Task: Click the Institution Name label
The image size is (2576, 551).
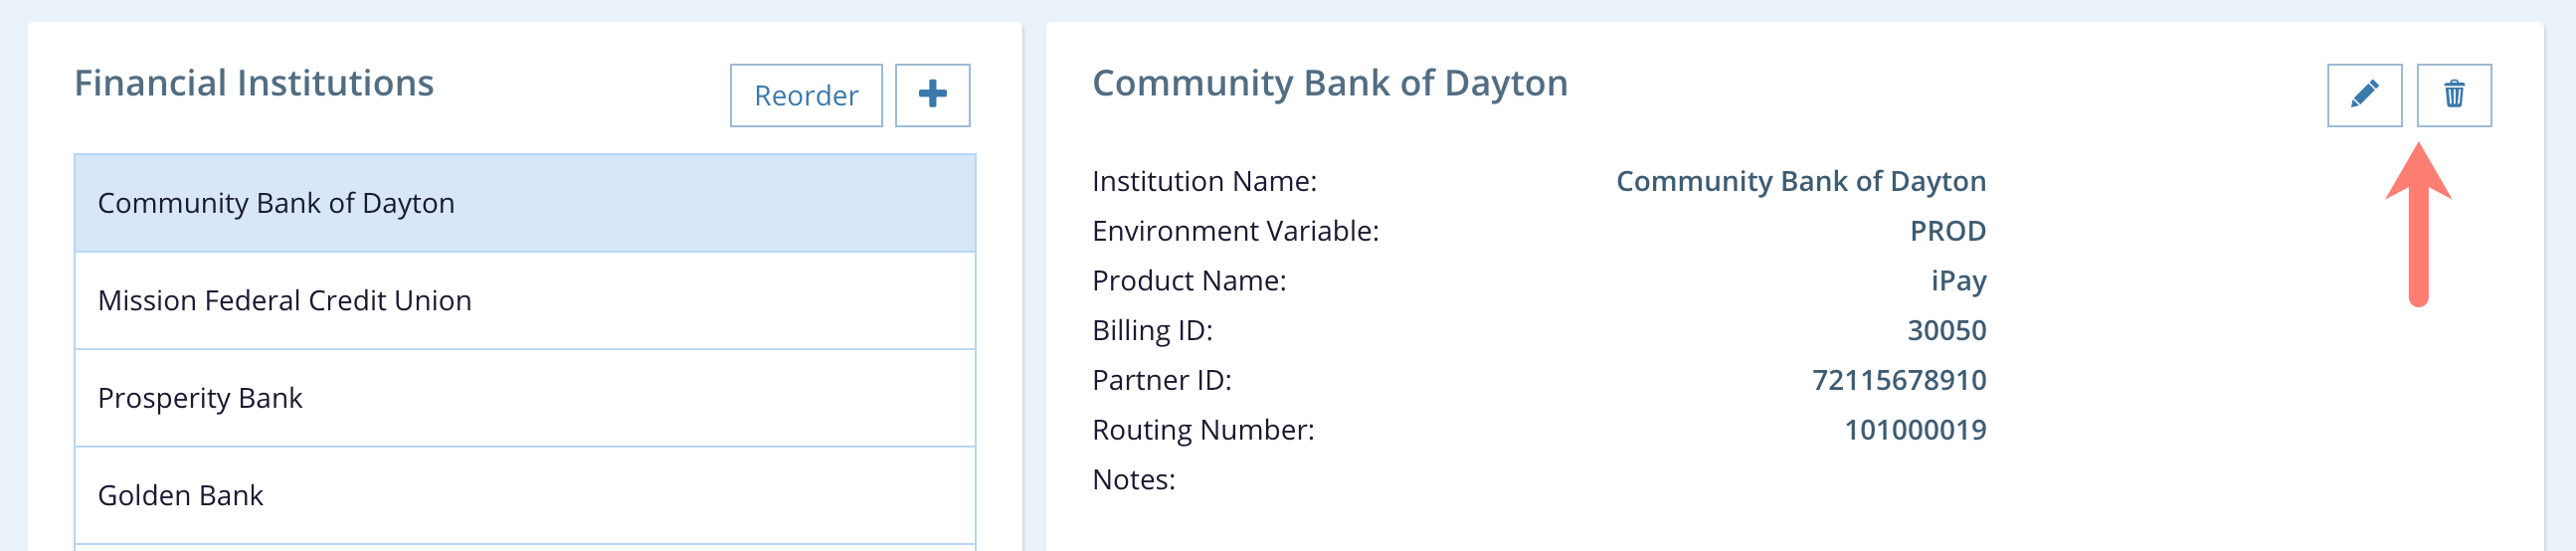Action: (x=1204, y=181)
